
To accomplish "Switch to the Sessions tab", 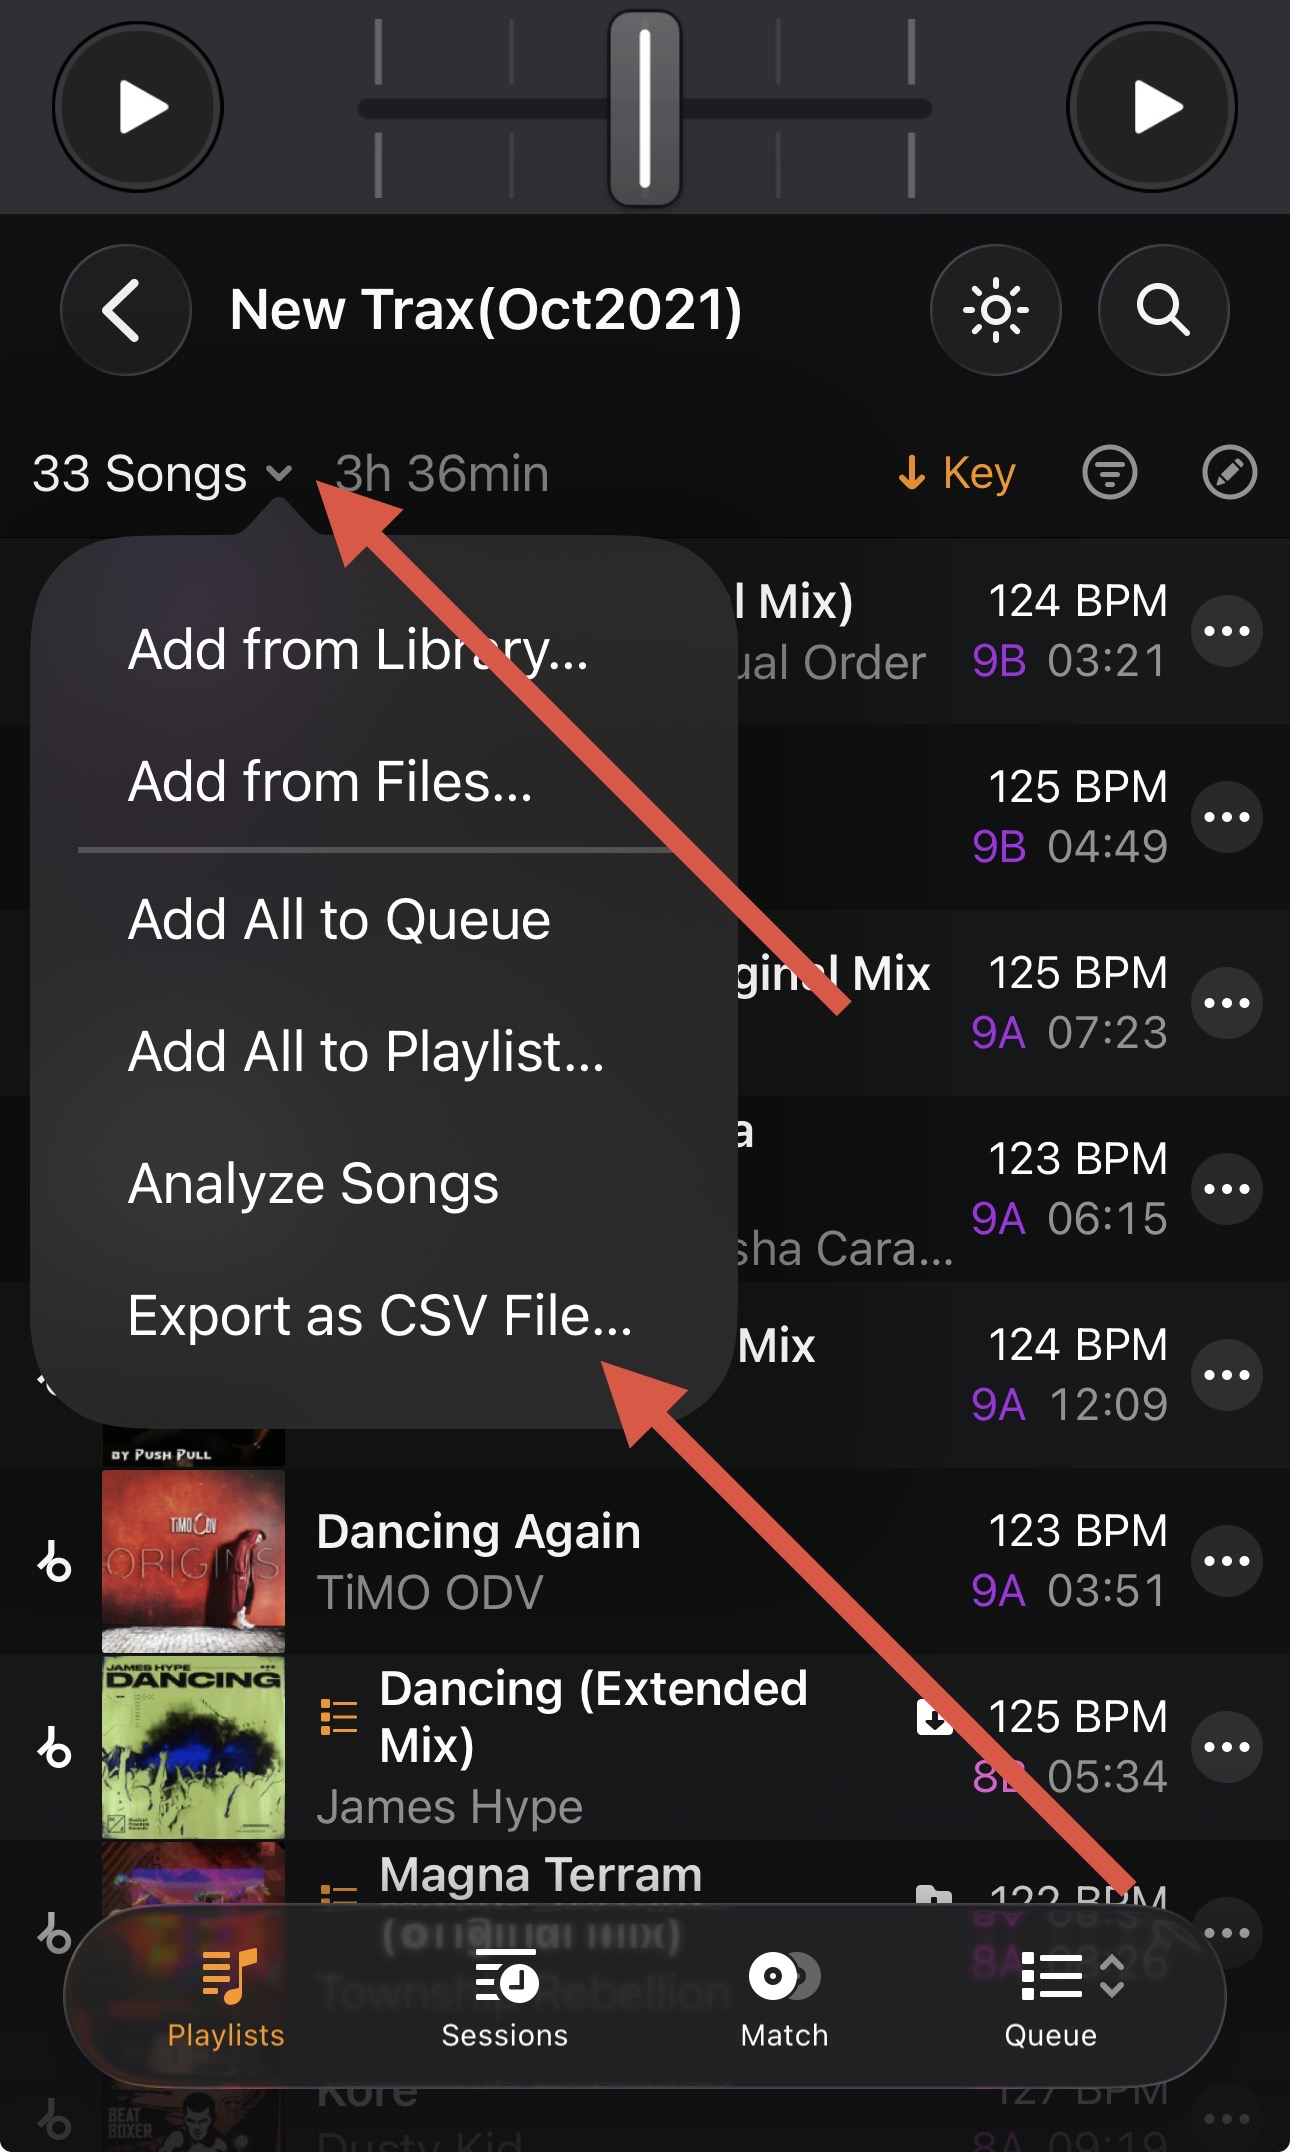I will pyautogui.click(x=505, y=1996).
